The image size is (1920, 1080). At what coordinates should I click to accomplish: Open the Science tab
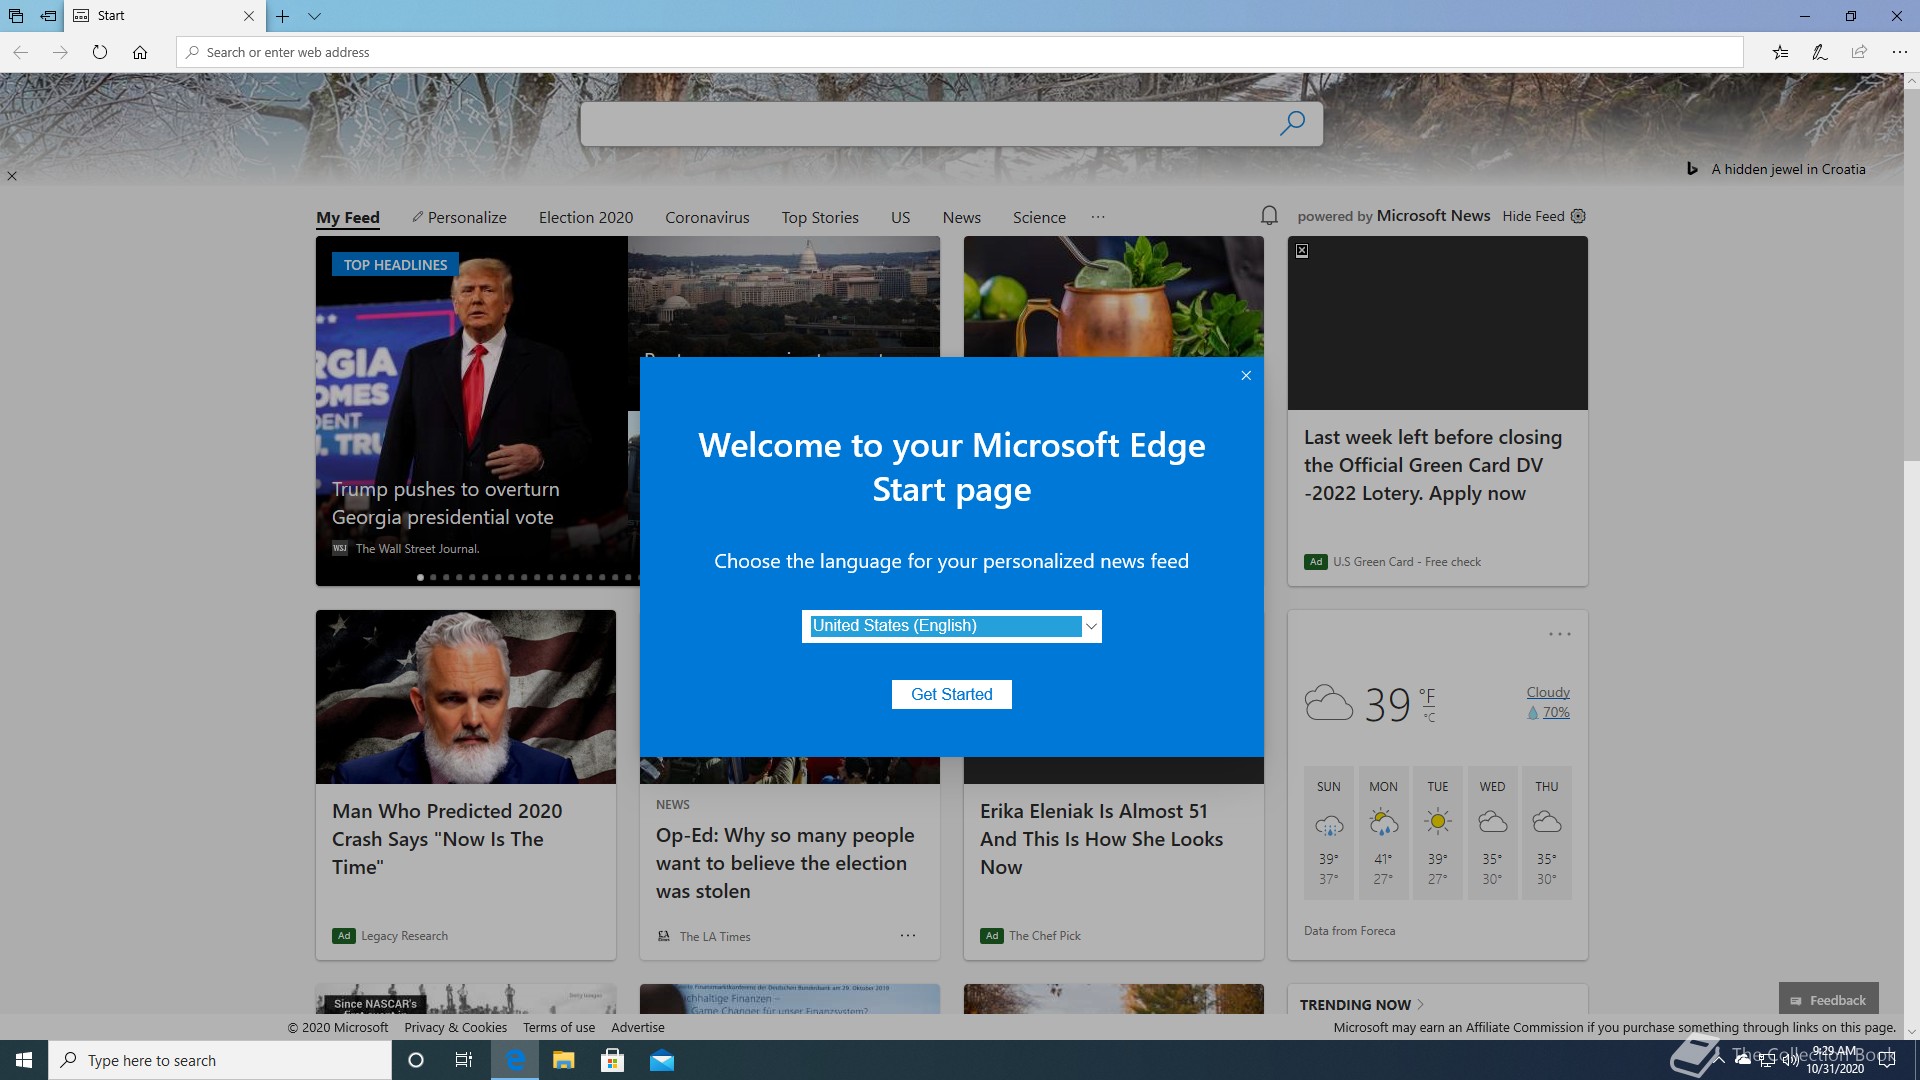pos(1039,217)
